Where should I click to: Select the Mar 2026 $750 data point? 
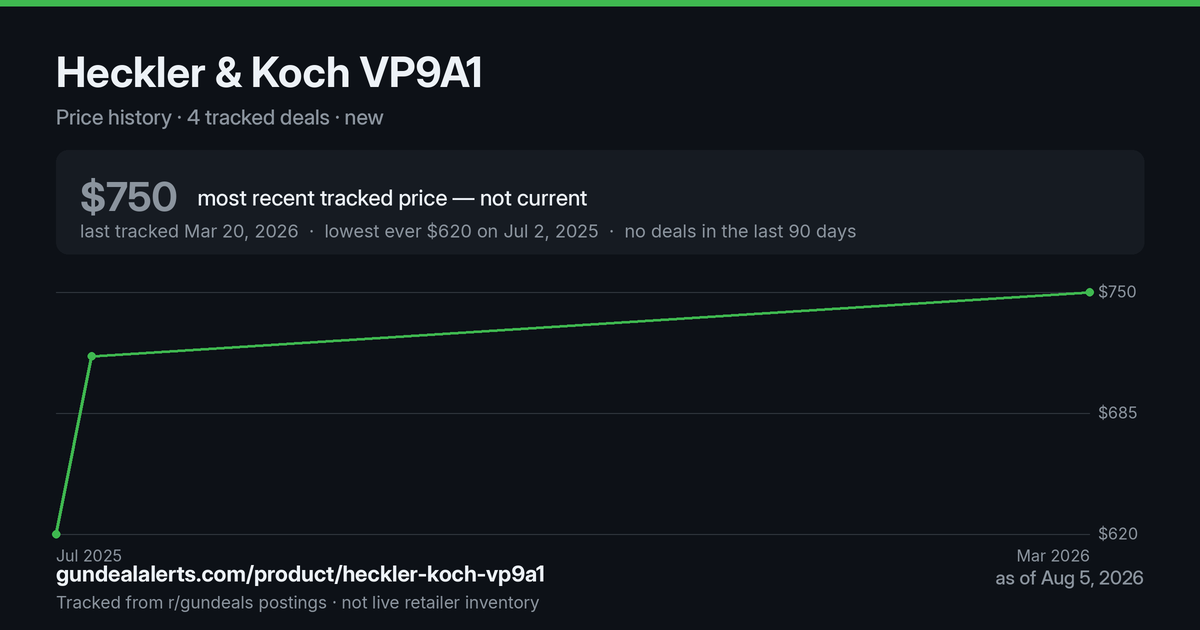(x=1089, y=292)
